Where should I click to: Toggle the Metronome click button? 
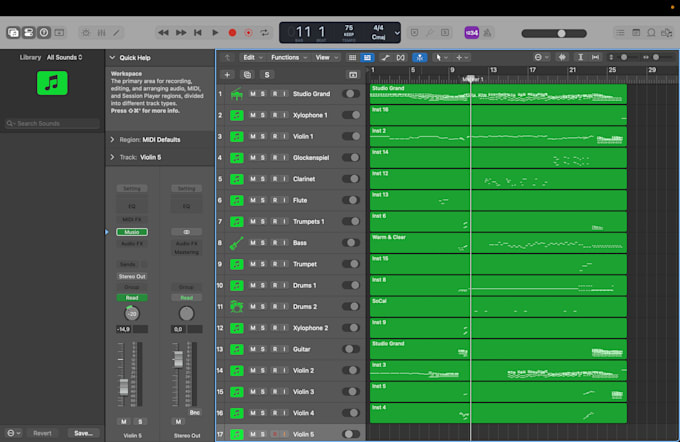point(487,33)
